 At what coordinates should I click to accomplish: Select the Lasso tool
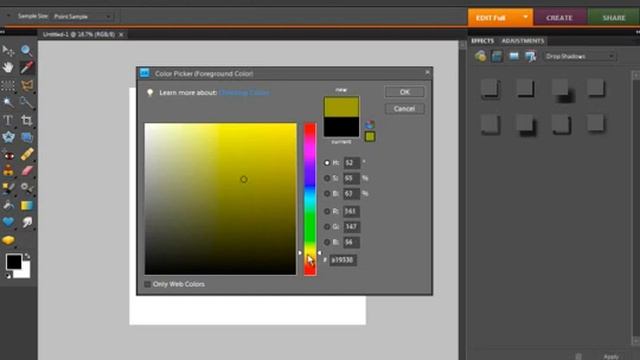coord(27,85)
